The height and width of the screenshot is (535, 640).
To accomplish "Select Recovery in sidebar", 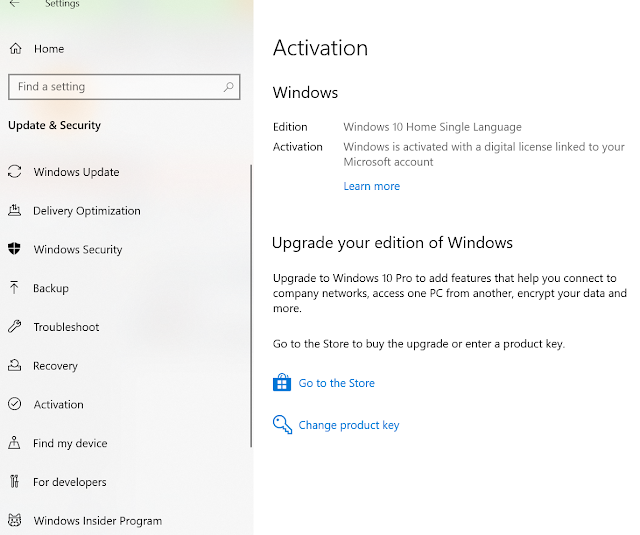I will coord(55,366).
